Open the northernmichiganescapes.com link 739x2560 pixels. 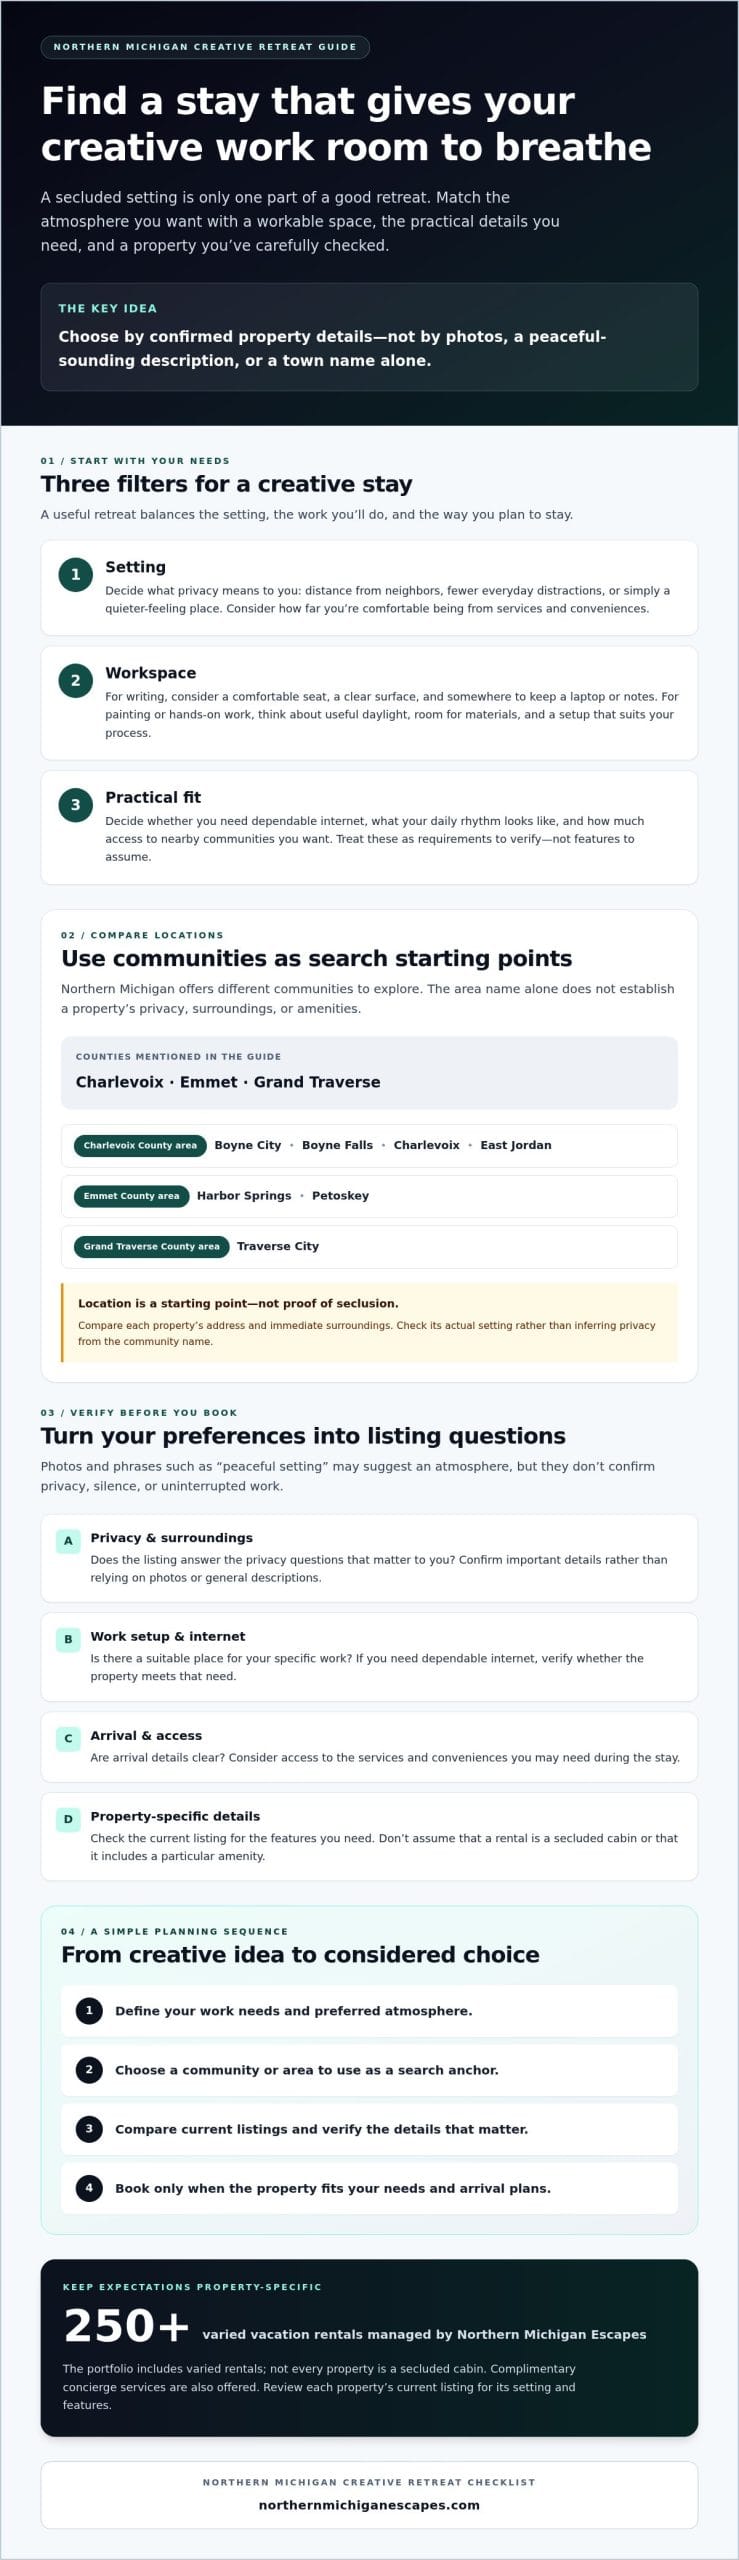(369, 2505)
